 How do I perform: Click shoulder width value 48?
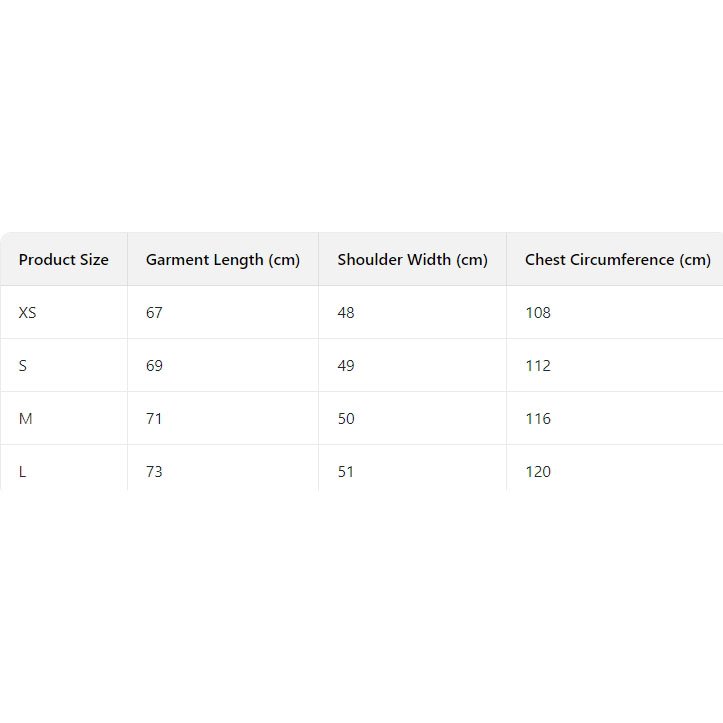point(346,313)
